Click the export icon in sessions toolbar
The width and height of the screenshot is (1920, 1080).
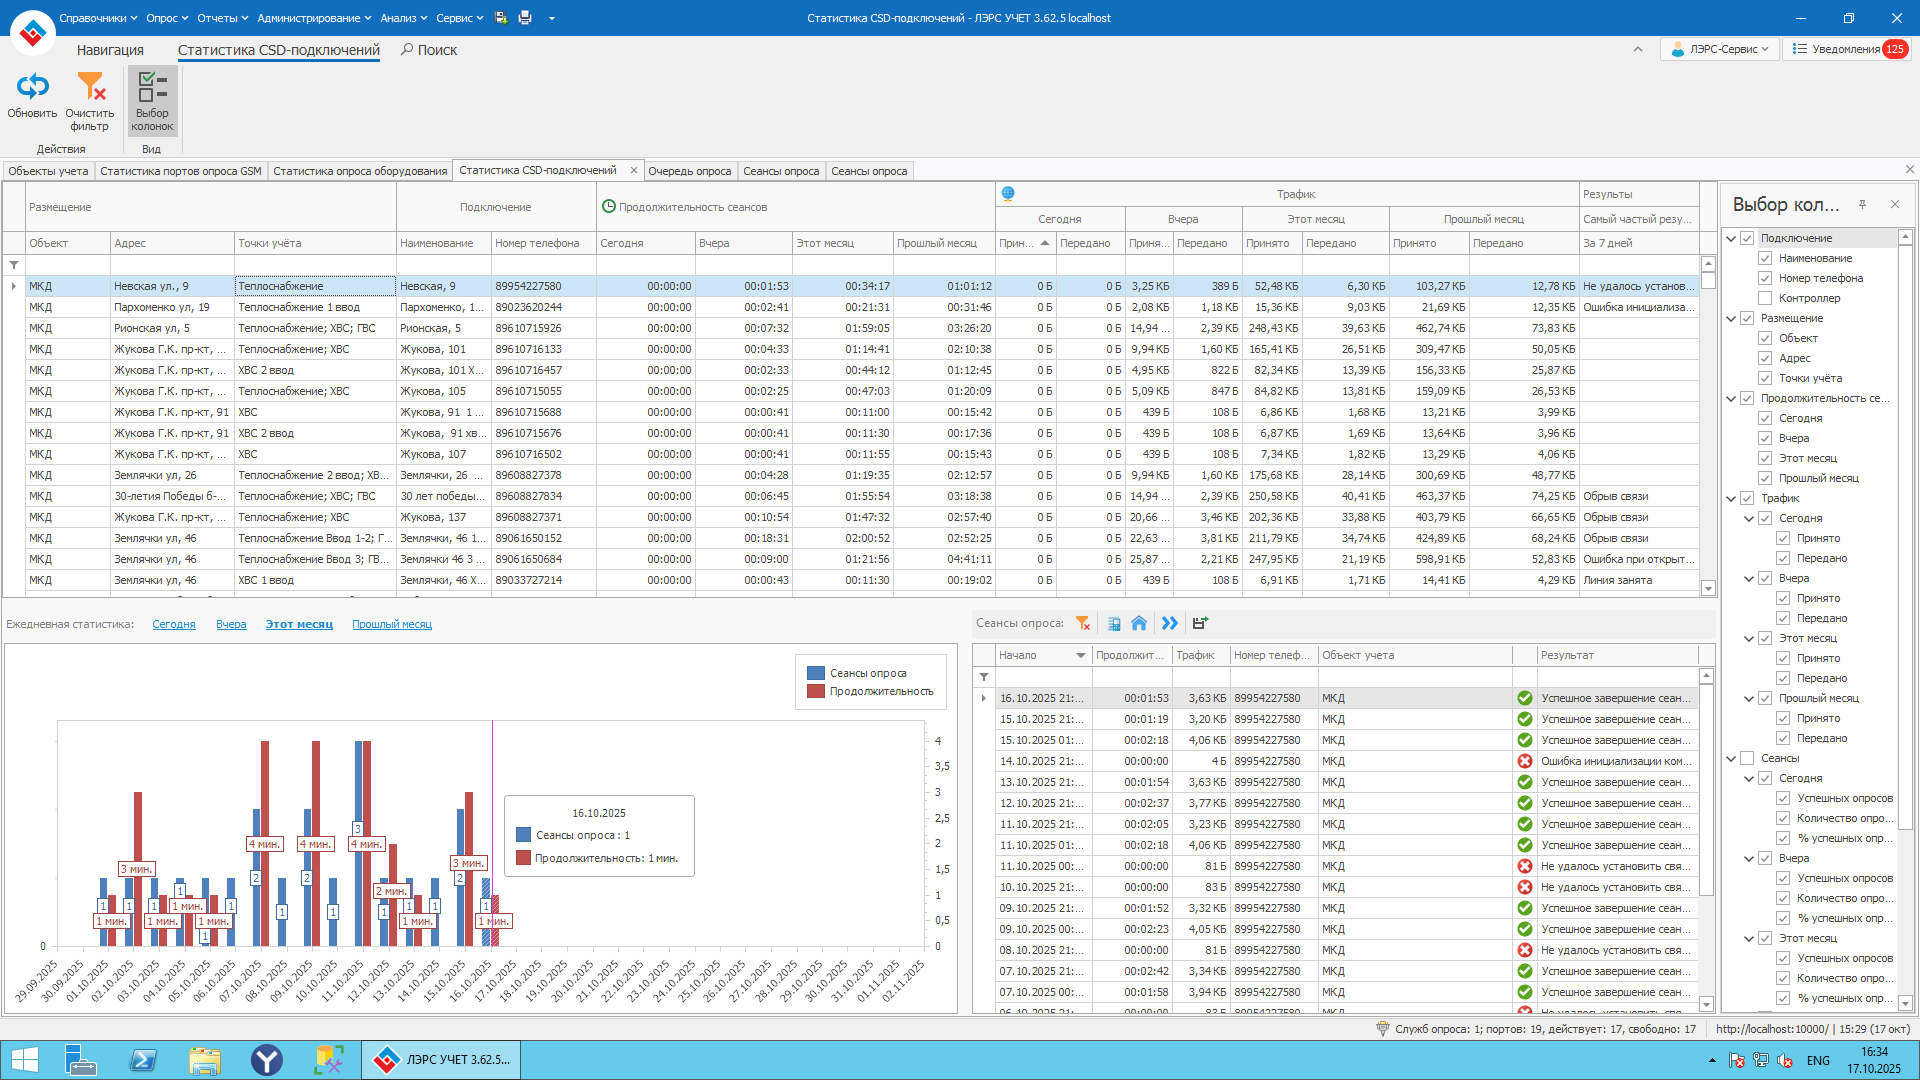(1200, 623)
